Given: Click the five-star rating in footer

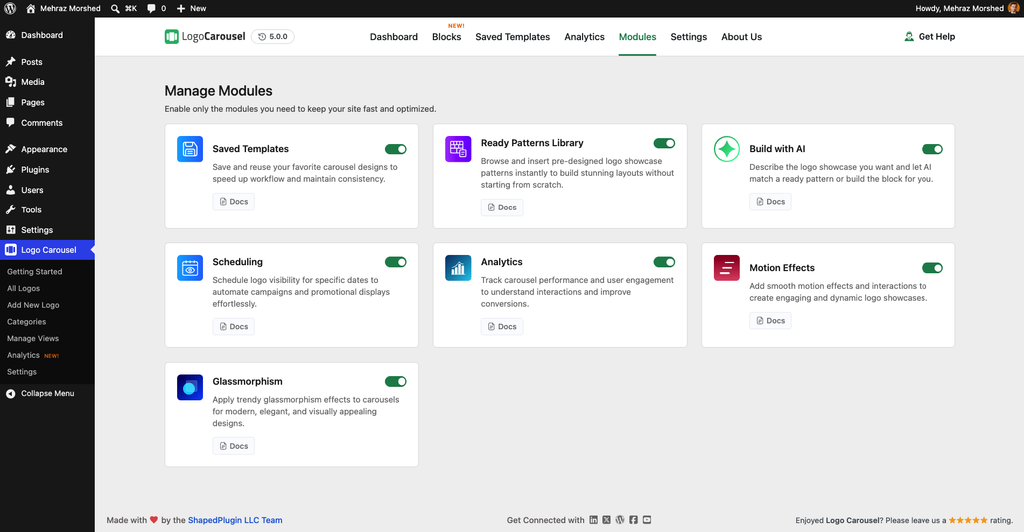Looking at the screenshot, I should [x=968, y=520].
